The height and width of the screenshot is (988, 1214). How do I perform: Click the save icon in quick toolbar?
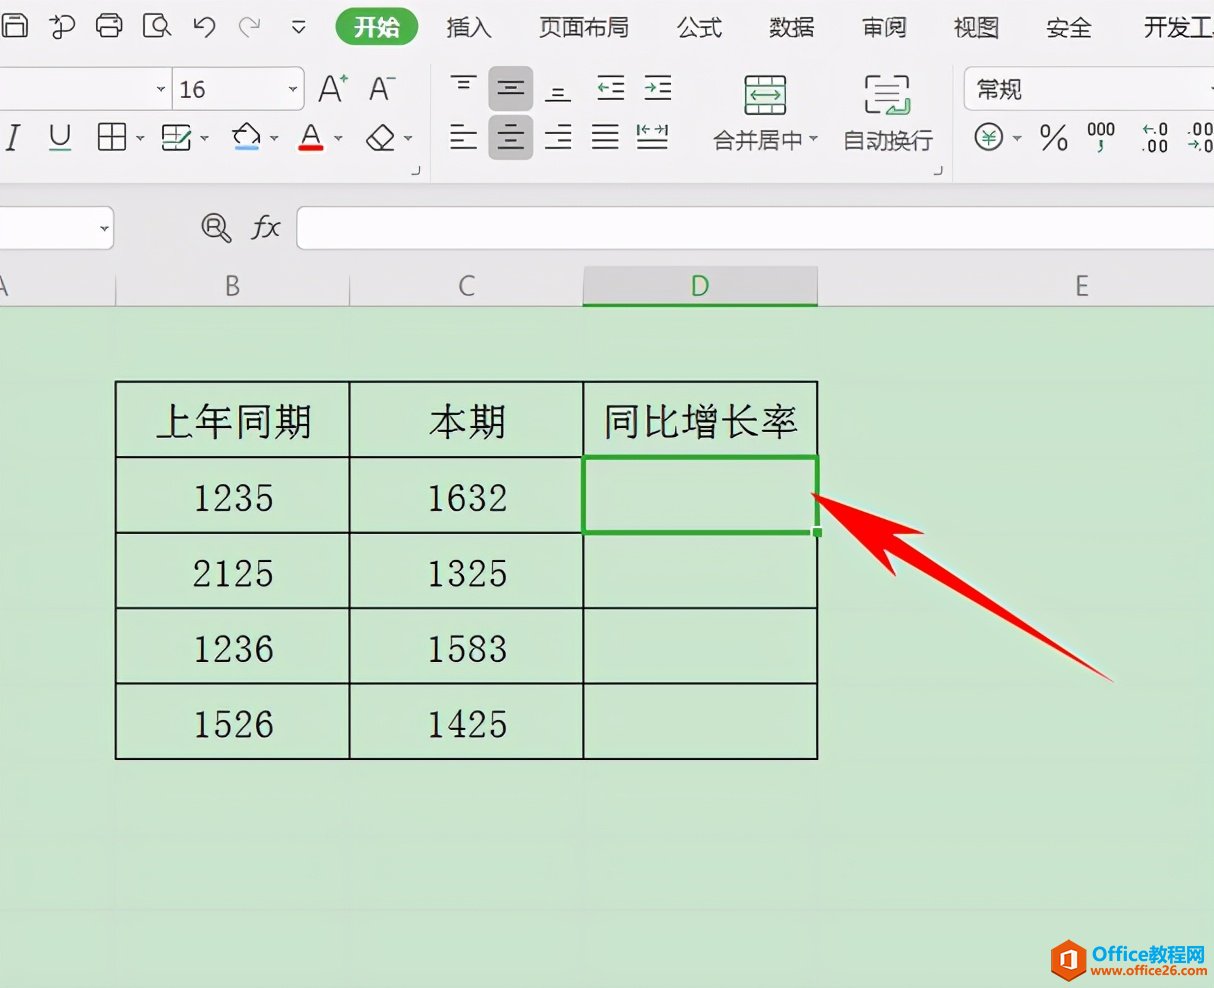(x=14, y=26)
